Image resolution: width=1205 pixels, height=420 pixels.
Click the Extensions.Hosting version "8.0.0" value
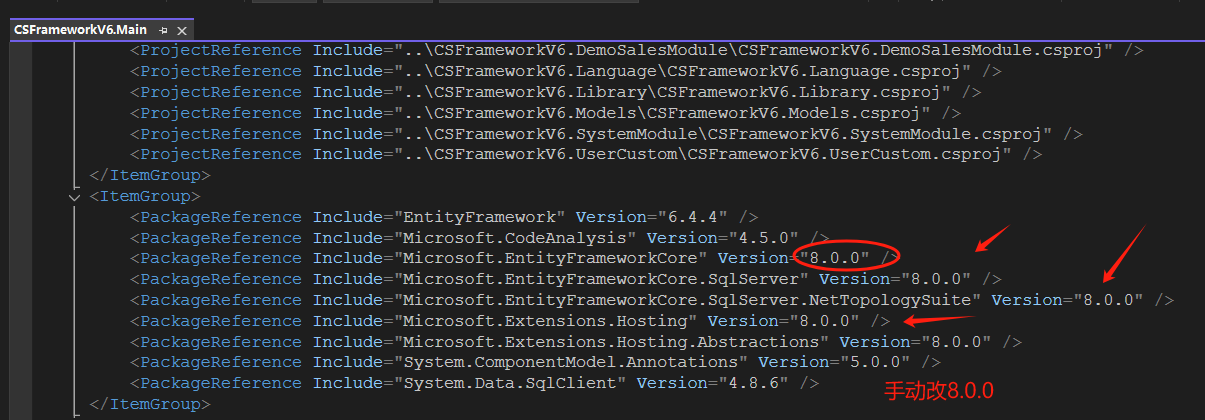point(826,321)
